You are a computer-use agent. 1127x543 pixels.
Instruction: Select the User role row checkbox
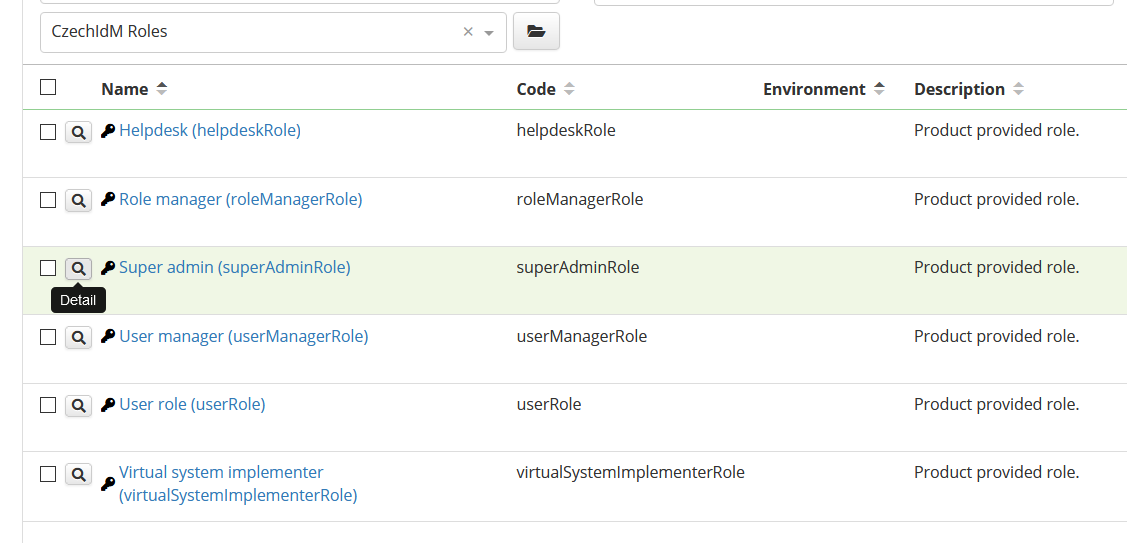(x=48, y=406)
